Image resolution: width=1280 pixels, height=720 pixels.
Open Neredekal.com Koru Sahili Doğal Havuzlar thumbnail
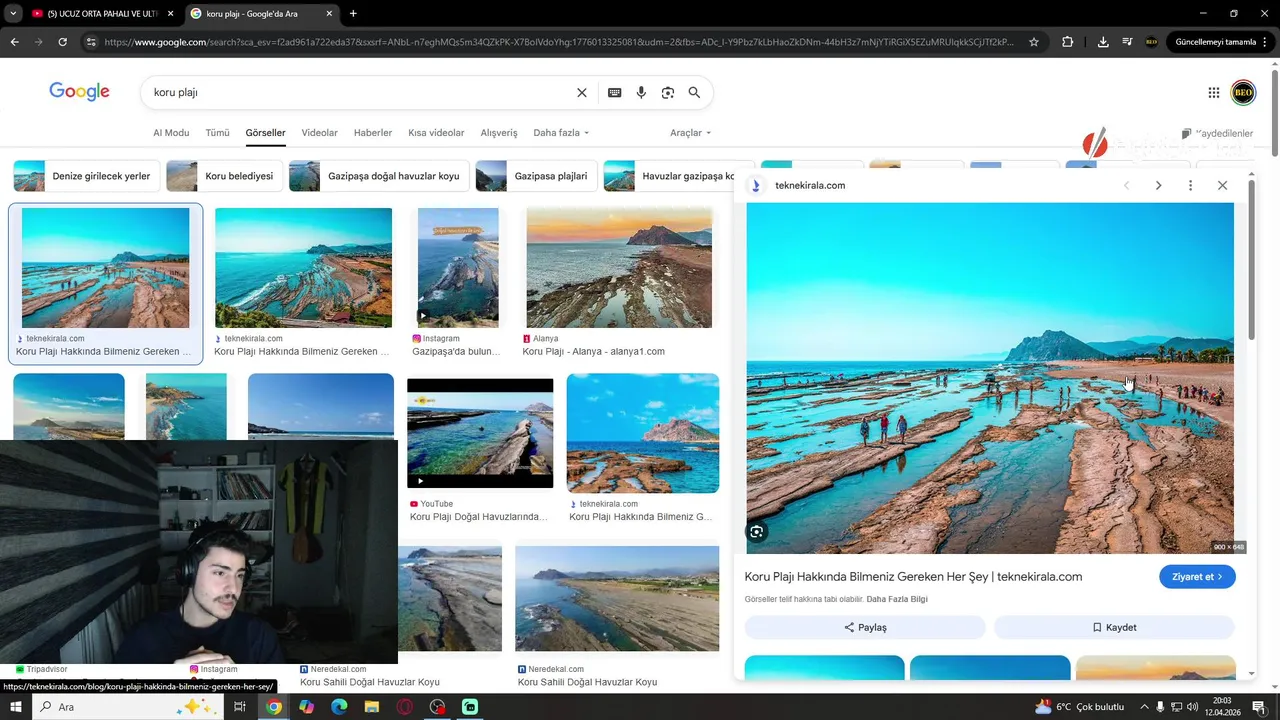pos(617,598)
